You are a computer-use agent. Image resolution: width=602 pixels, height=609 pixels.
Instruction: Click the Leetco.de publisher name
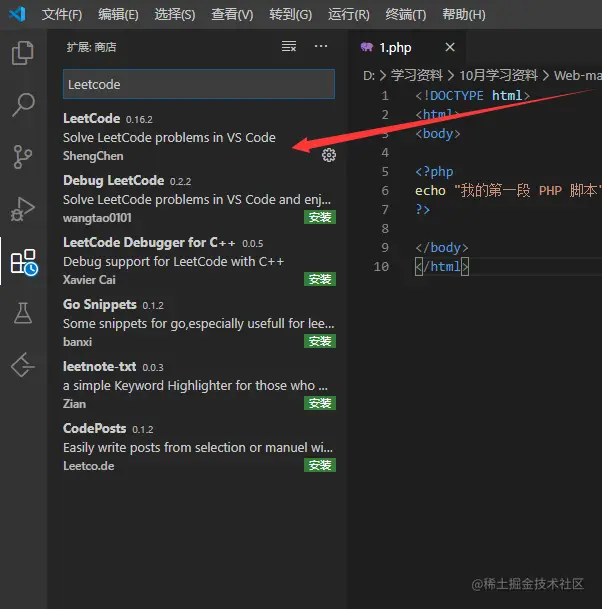coord(89,466)
